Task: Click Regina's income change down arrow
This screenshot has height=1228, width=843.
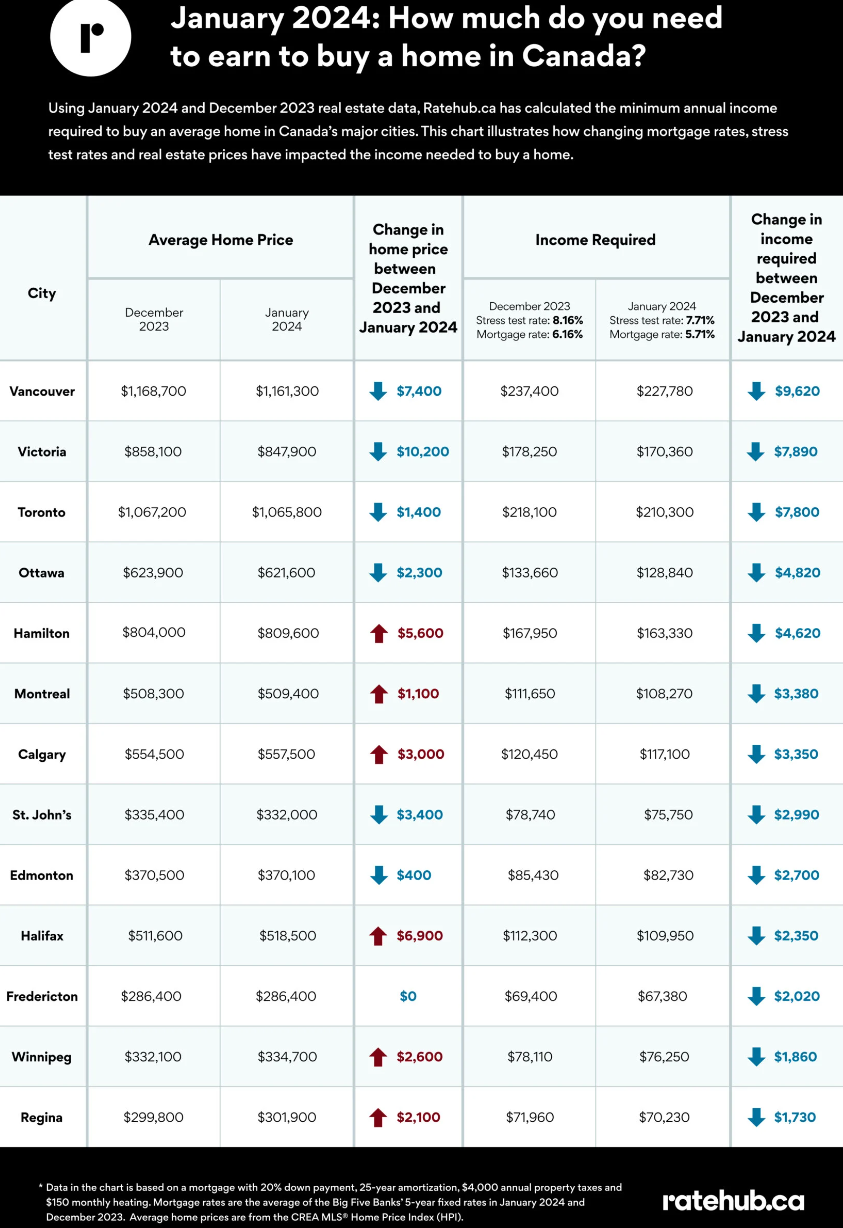Action: point(756,1117)
